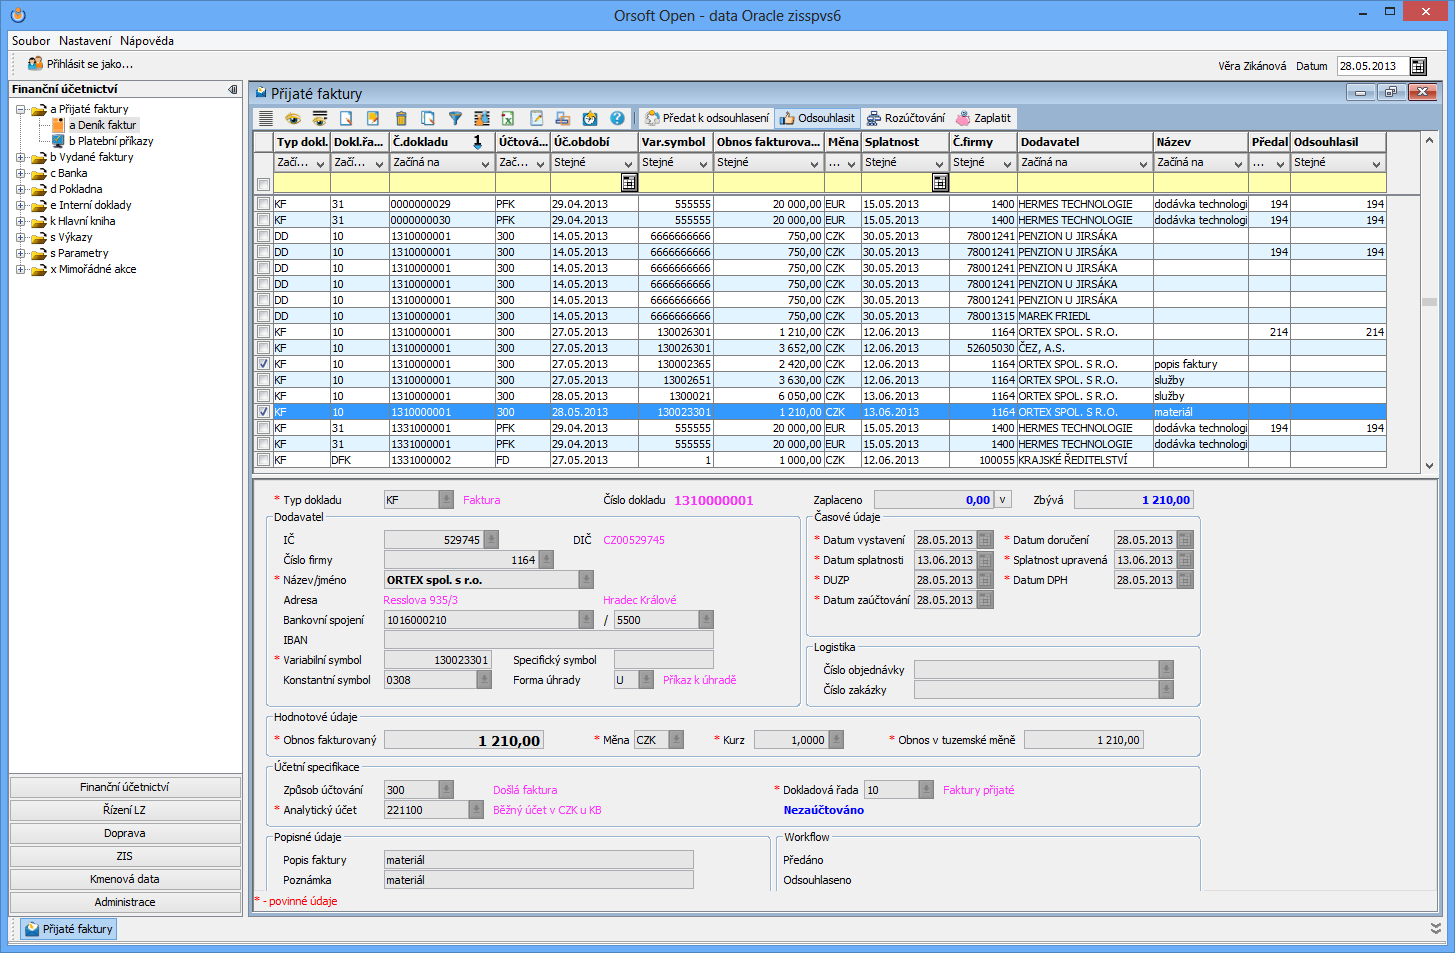The image size is (1455, 953).
Task: Expand the b Vydané faktury tree node
Action: tap(20, 157)
